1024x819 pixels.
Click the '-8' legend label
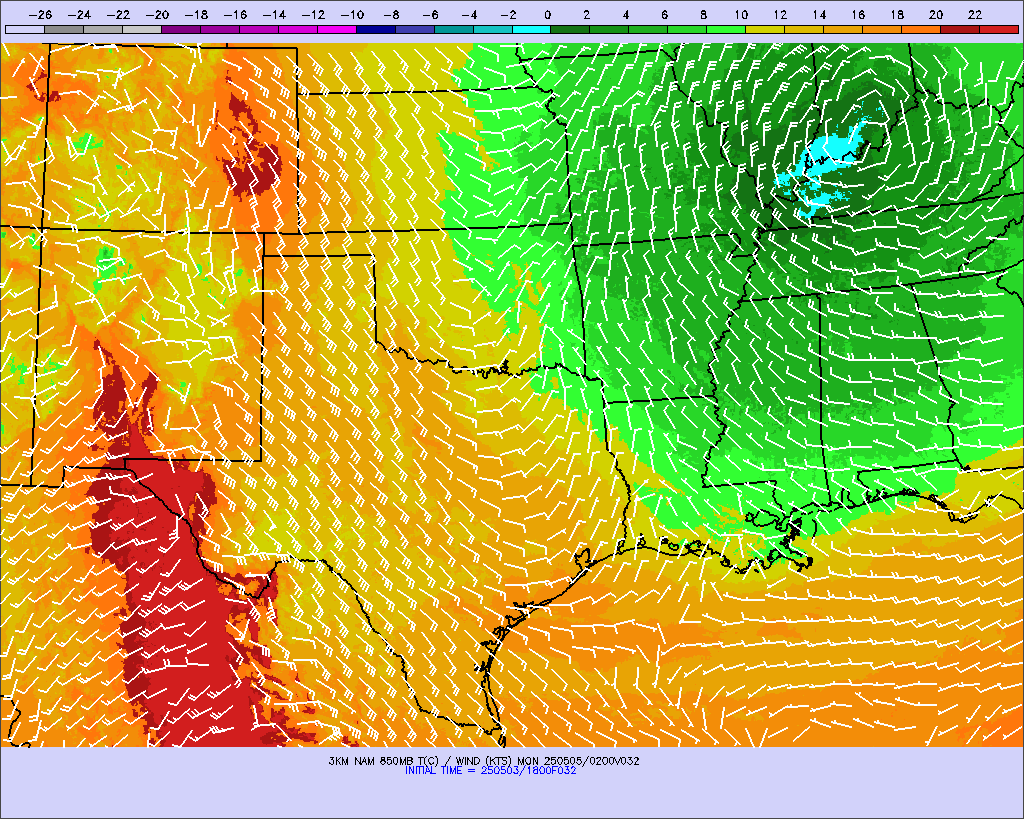click(391, 15)
